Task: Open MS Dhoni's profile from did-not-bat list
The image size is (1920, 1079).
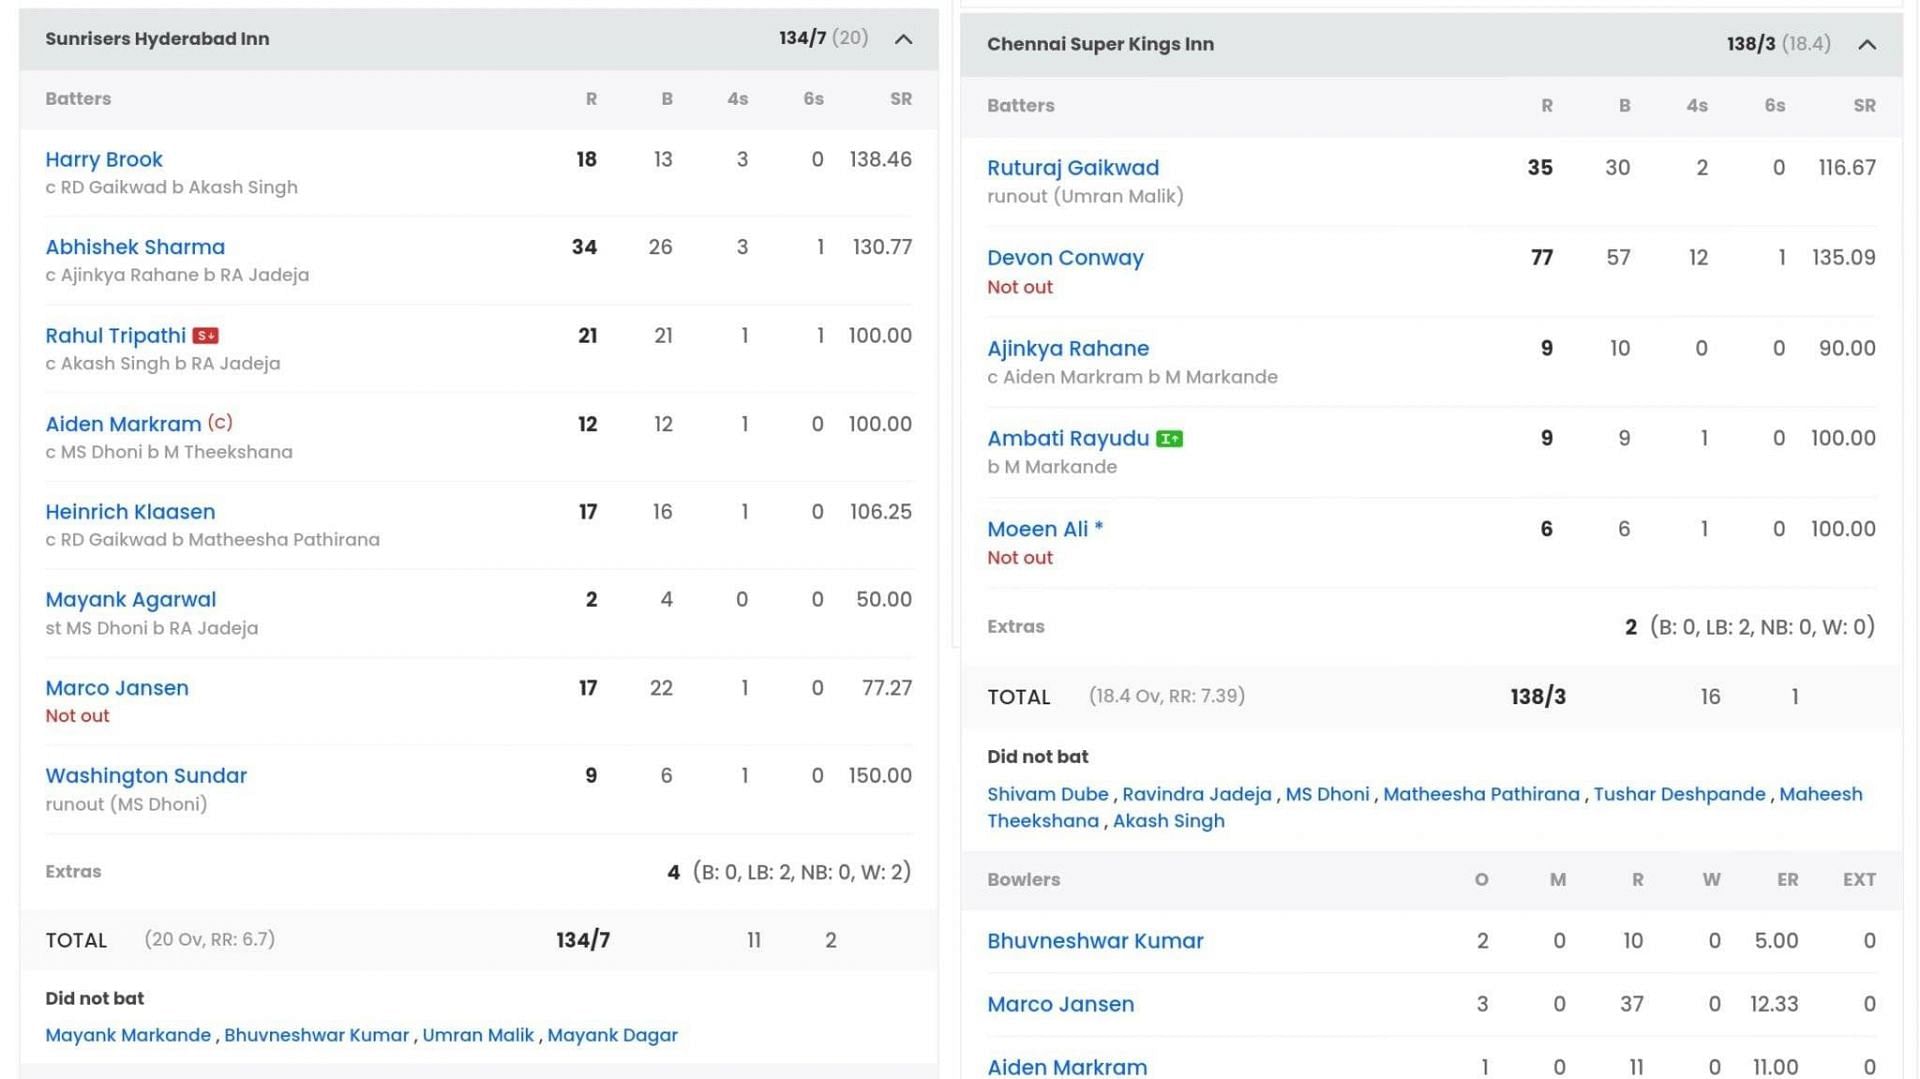Action: (1327, 795)
